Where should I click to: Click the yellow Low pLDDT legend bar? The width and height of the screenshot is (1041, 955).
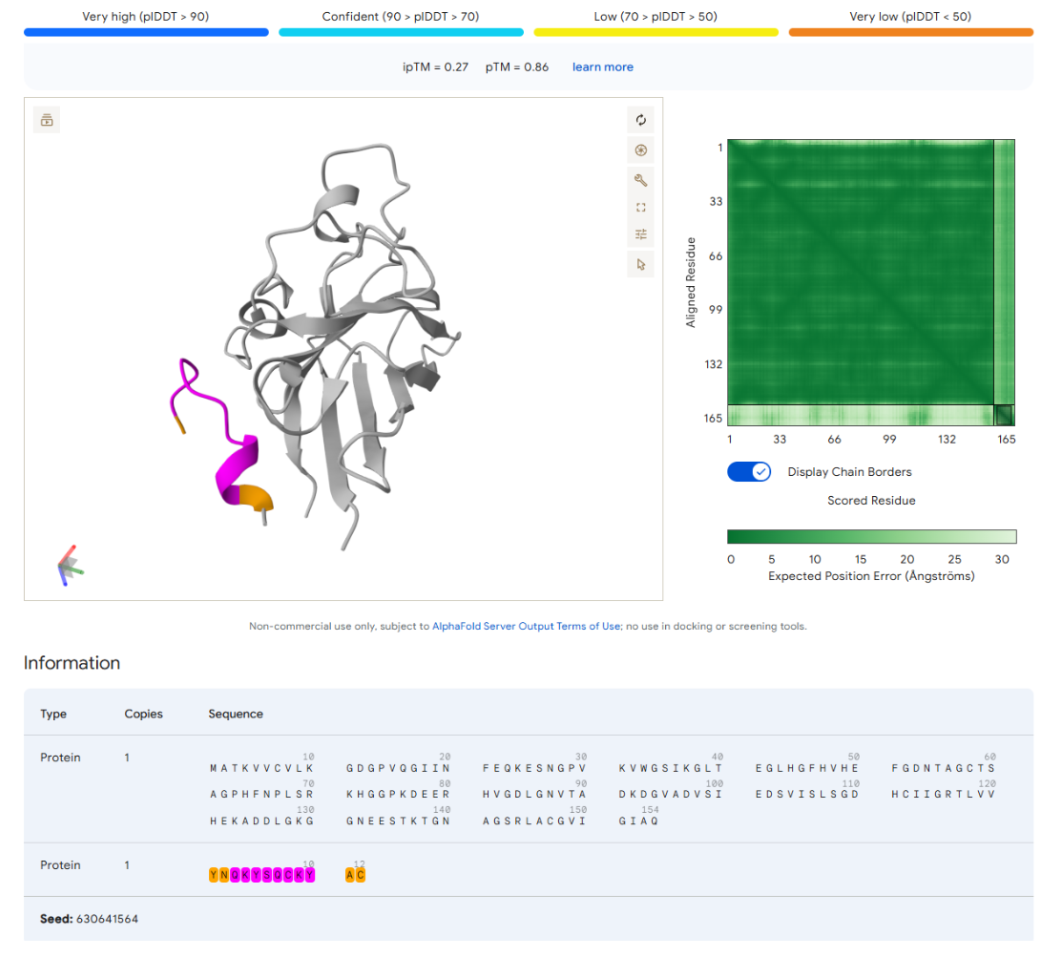(656, 32)
